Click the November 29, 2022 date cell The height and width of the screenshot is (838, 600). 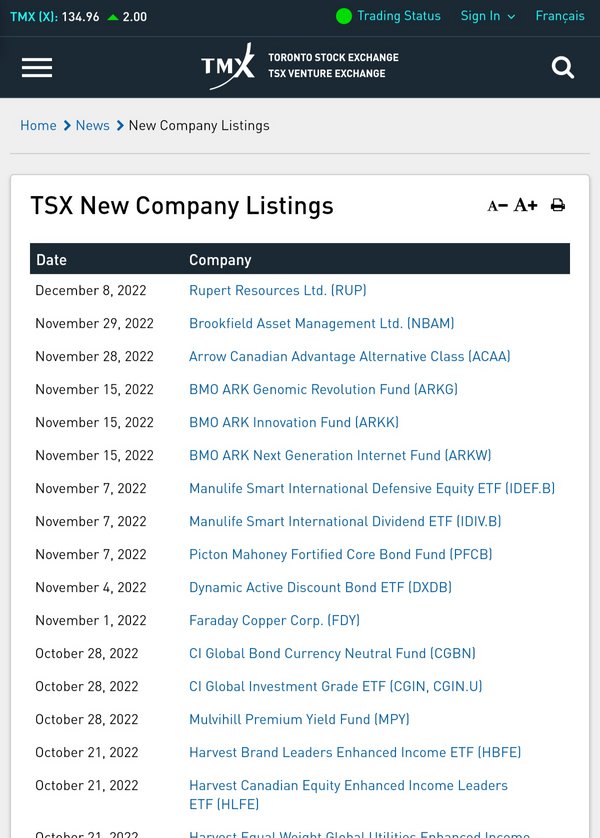point(95,323)
